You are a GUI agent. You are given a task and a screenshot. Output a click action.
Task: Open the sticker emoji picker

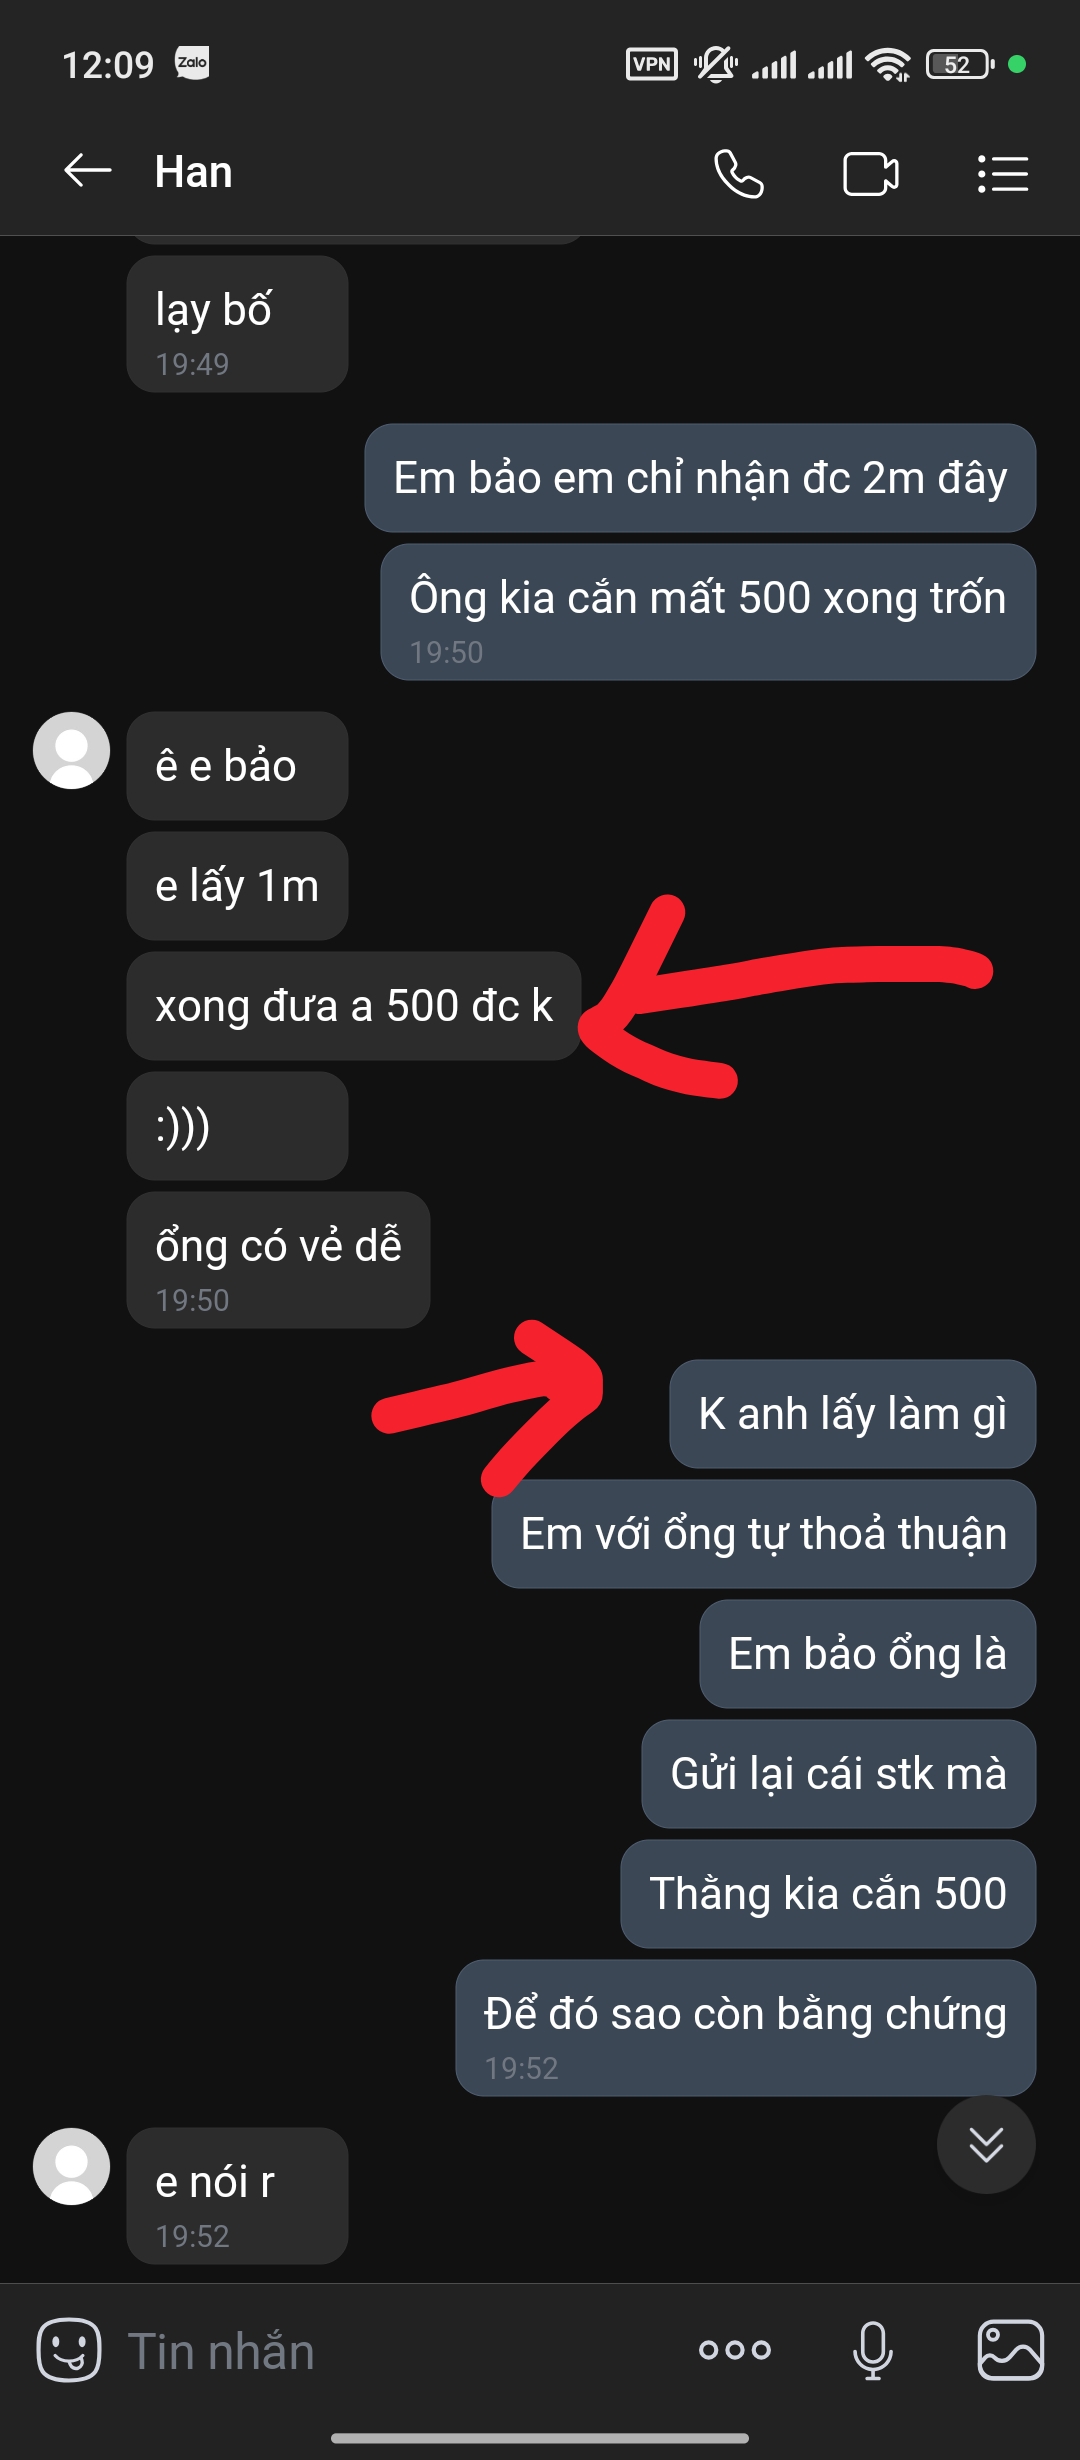pyautogui.click(x=69, y=2350)
